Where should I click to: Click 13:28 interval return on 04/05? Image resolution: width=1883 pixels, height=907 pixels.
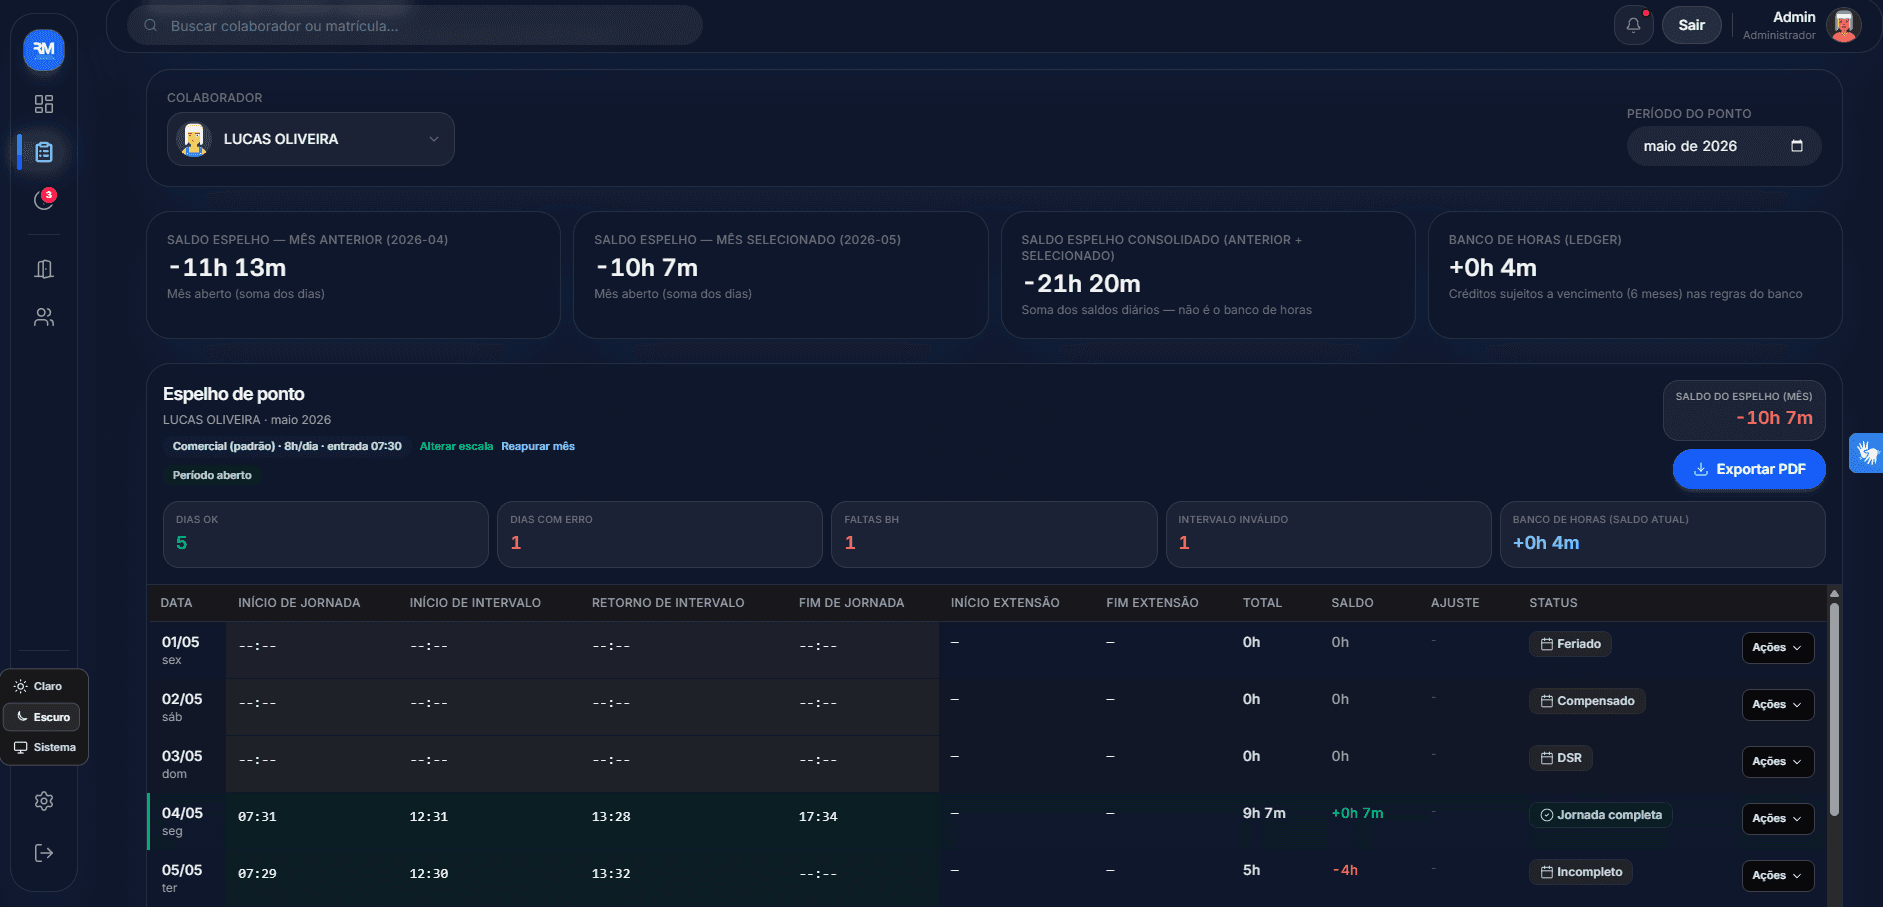[611, 817]
